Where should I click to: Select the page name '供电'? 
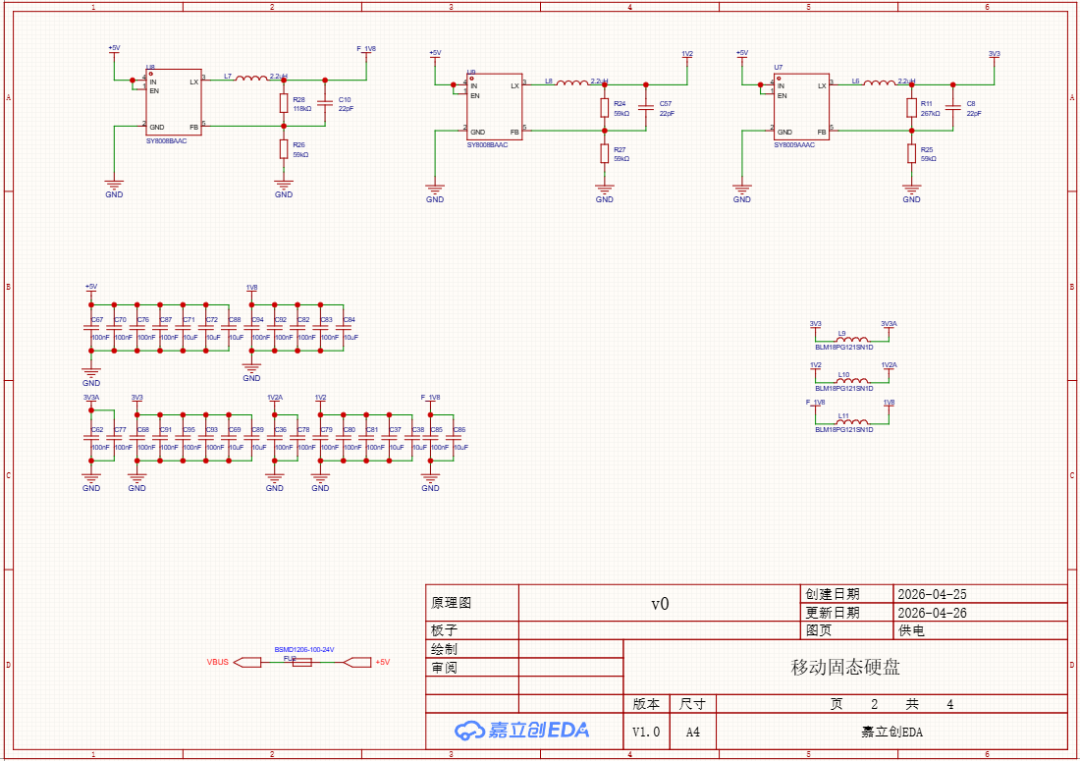[x=911, y=630]
